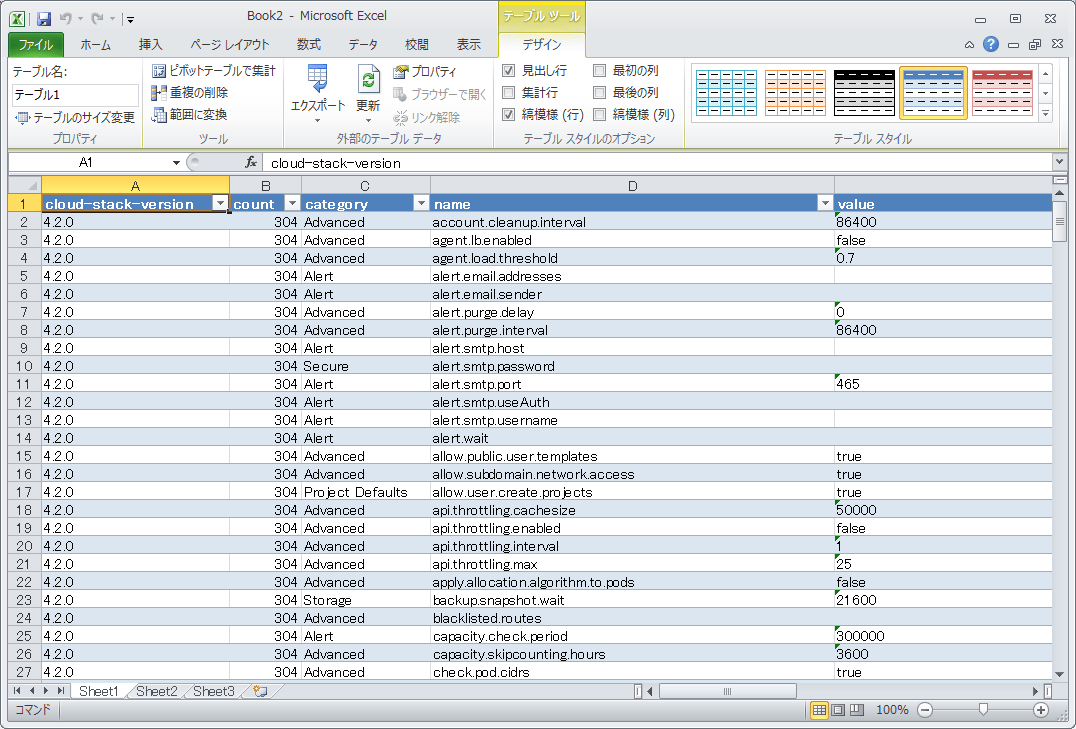Click ピボットテーブルで集計 button

click(x=213, y=71)
